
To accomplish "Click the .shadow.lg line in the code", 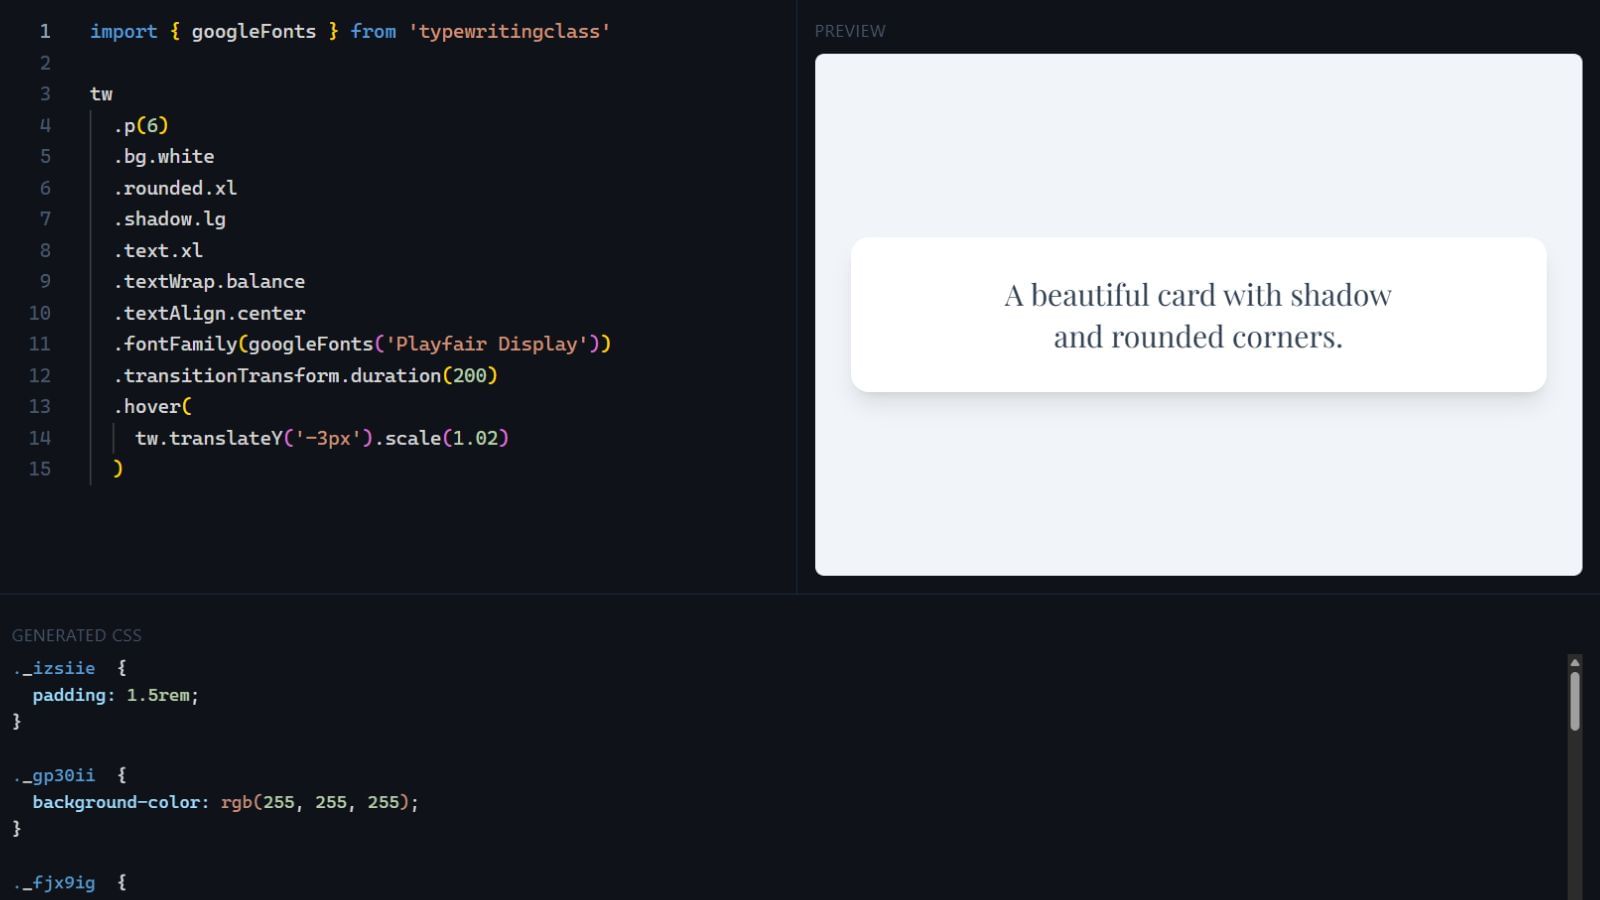I will point(170,219).
